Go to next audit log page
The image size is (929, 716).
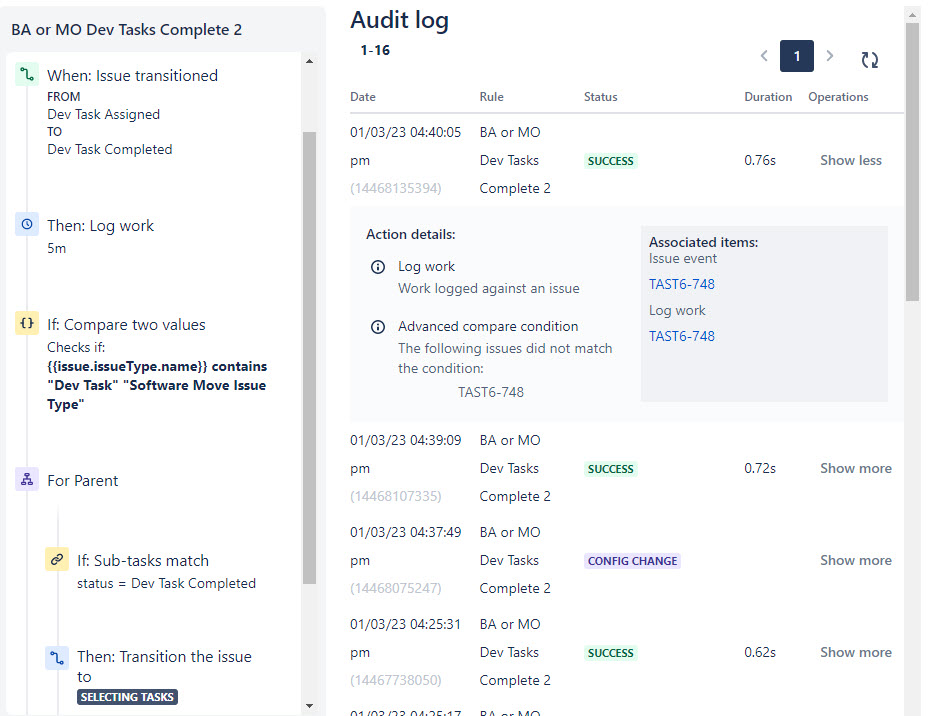pos(829,56)
